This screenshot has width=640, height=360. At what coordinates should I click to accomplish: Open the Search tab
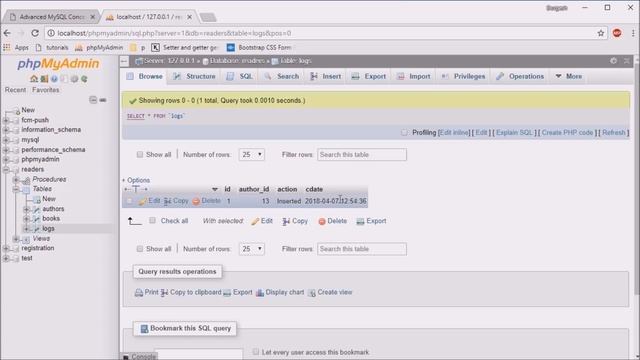pyautogui.click(x=282, y=76)
